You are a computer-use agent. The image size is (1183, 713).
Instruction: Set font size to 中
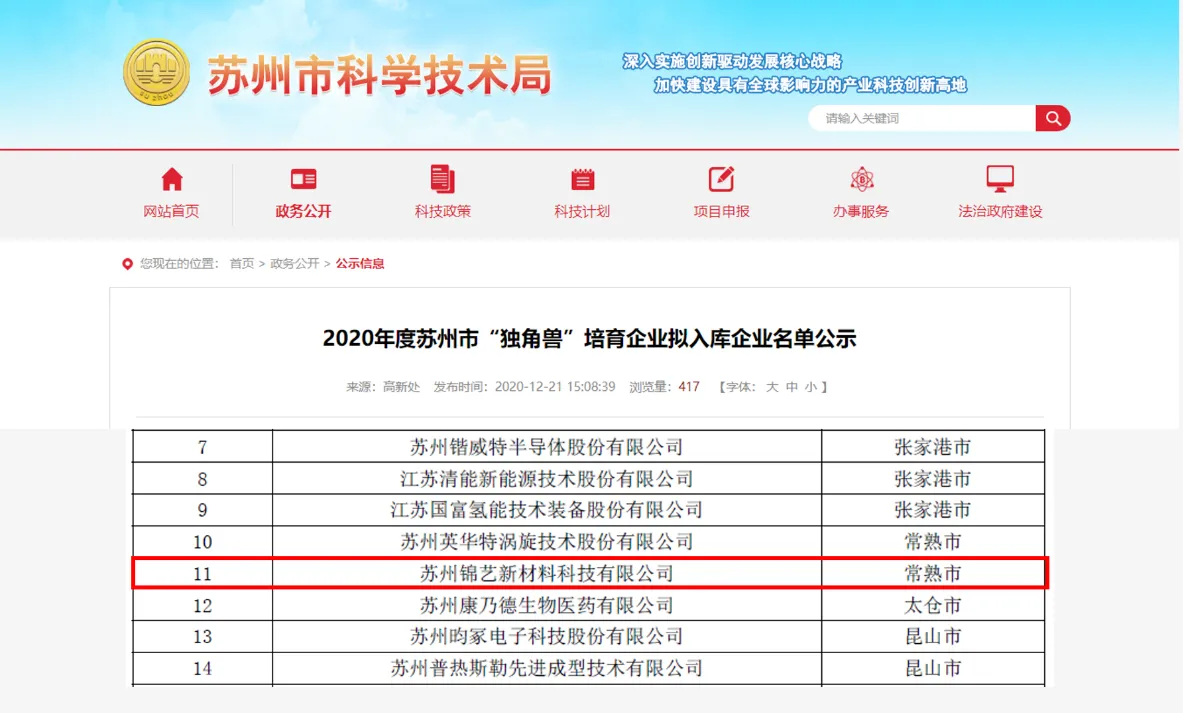tap(791, 387)
